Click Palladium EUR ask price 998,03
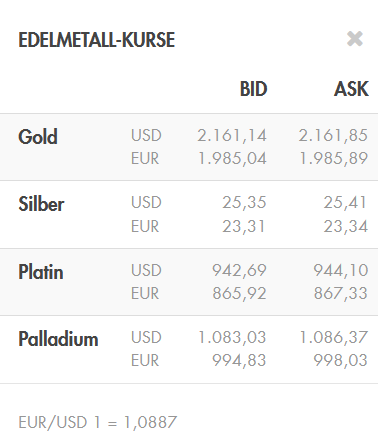This screenshot has width=378, height=436. pos(341,361)
